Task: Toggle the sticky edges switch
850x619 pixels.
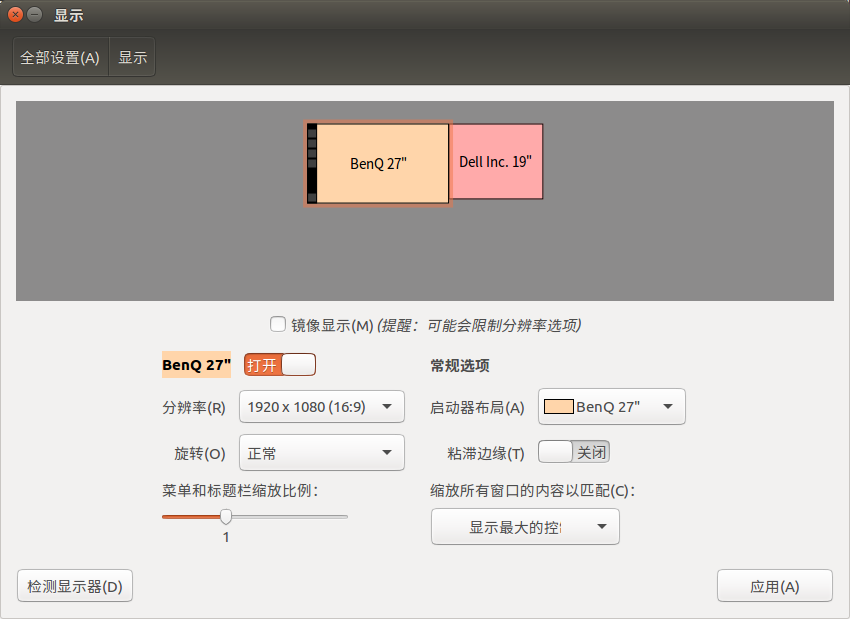Action: (x=574, y=452)
